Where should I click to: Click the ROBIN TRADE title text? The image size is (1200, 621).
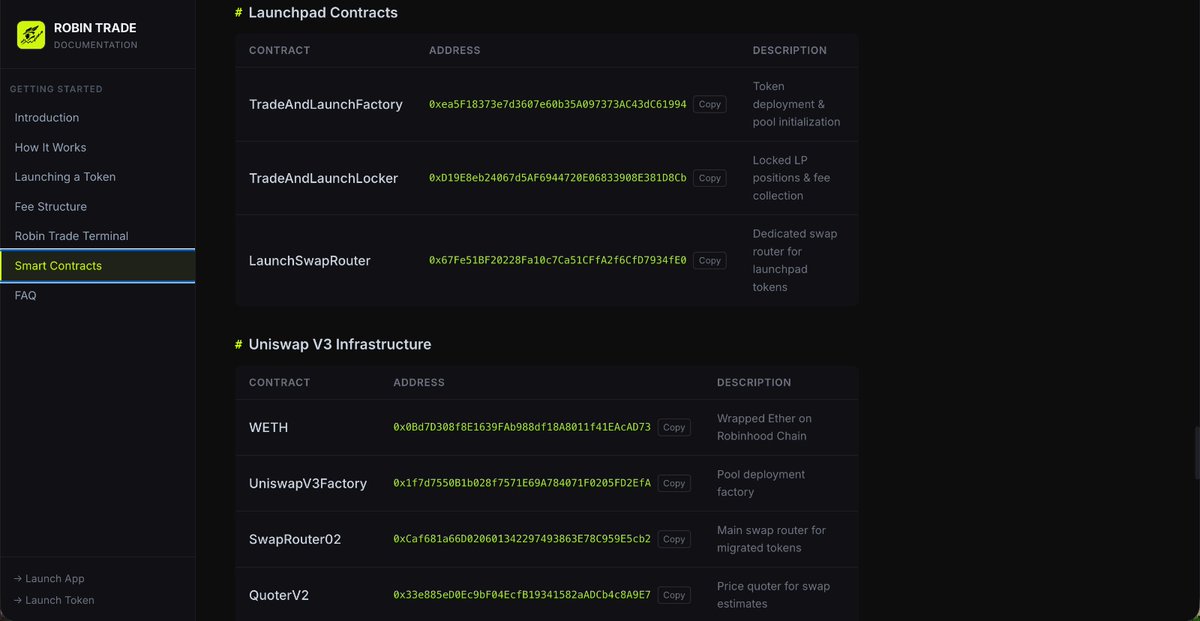pyautogui.click(x=95, y=28)
